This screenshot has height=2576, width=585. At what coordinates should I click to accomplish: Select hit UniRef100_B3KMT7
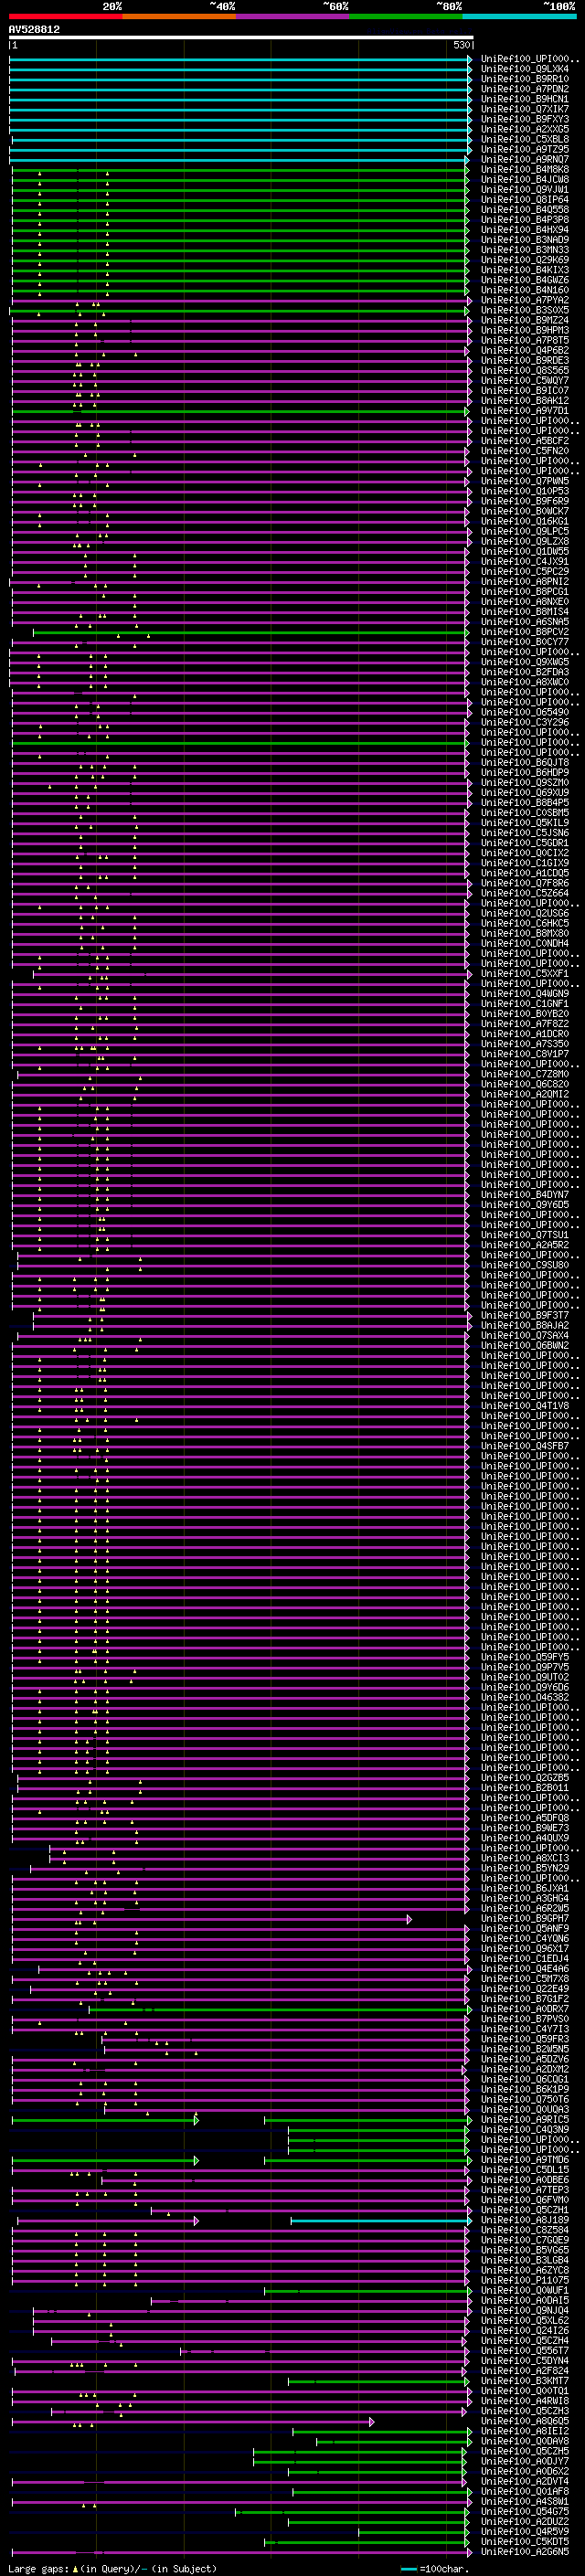(524, 2380)
